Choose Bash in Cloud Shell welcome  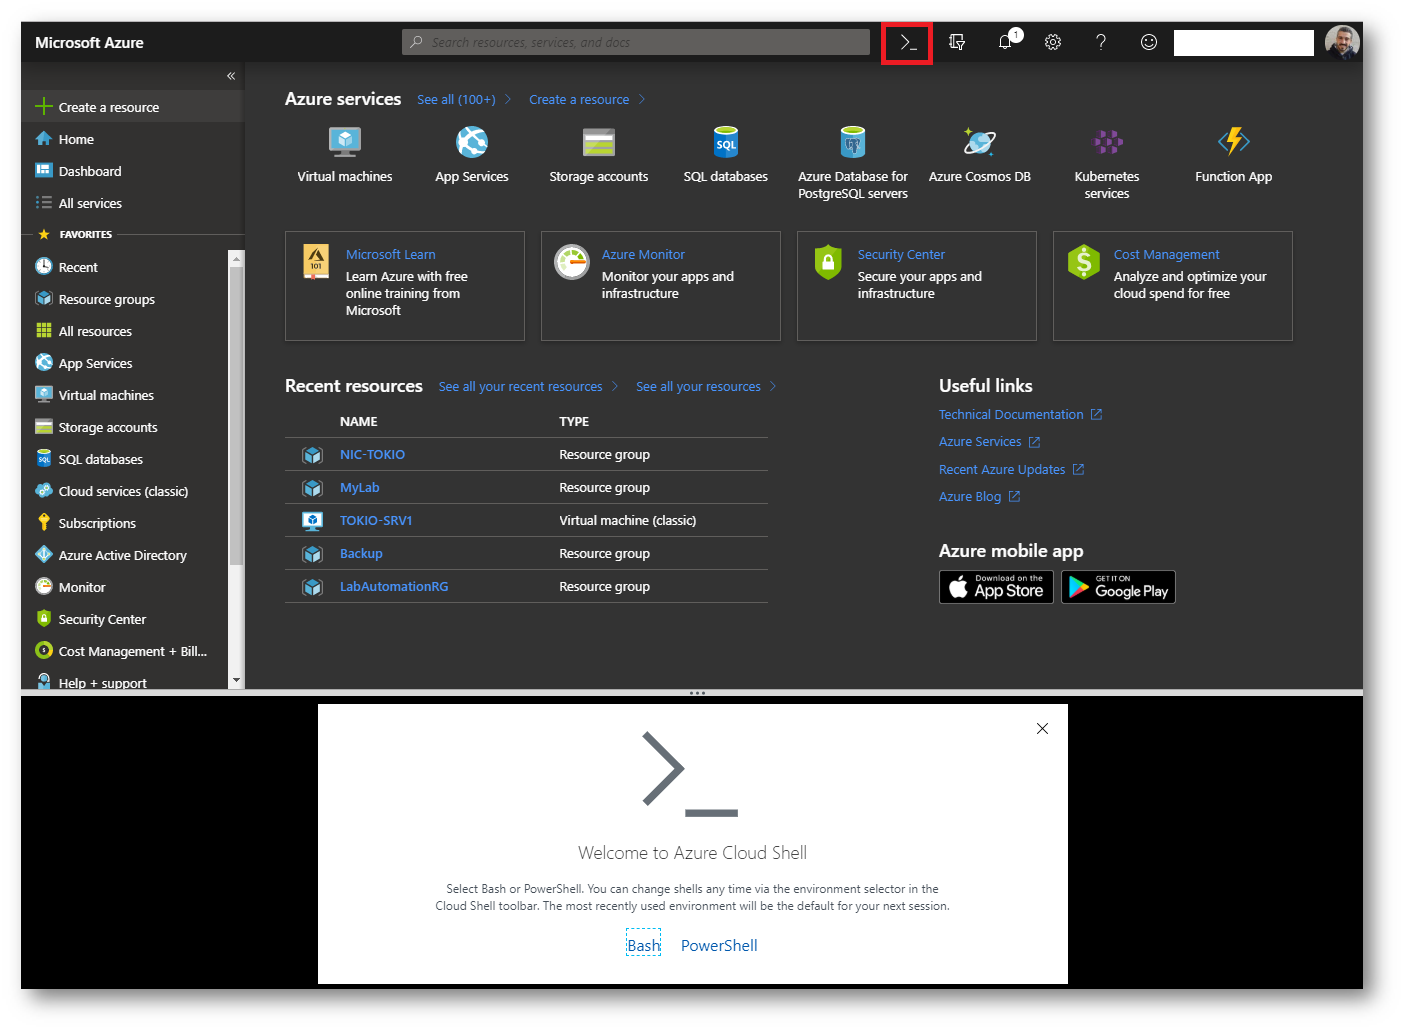click(x=644, y=945)
